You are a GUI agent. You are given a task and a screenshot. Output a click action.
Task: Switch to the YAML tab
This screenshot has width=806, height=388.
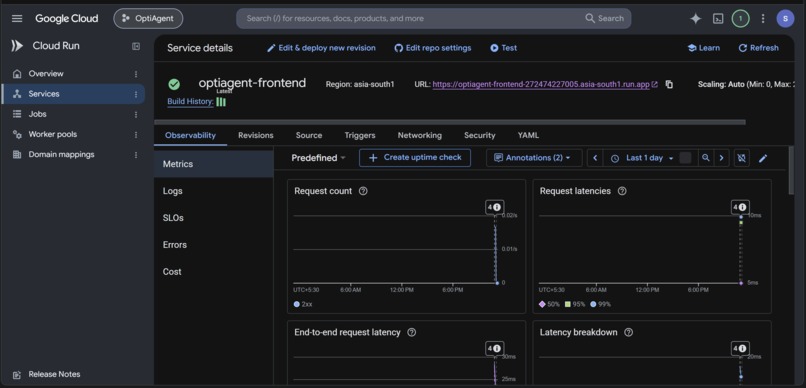[528, 135]
